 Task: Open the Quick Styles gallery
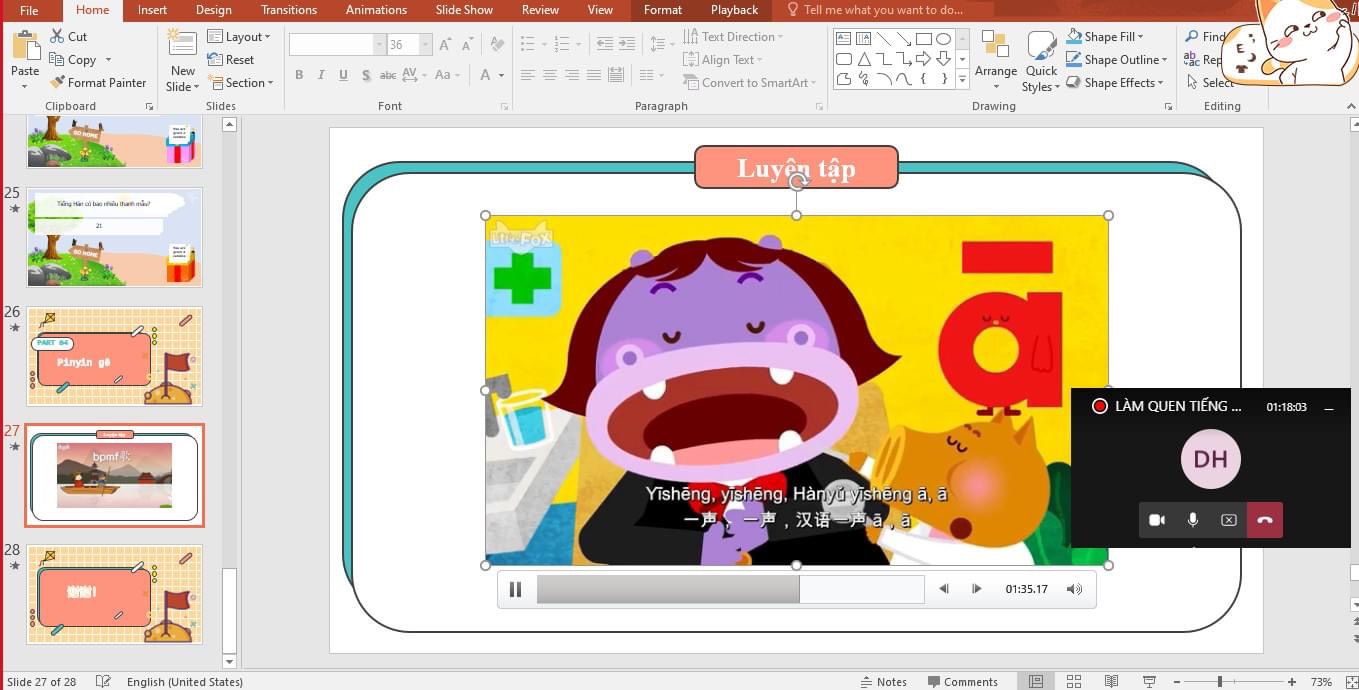tap(1041, 62)
